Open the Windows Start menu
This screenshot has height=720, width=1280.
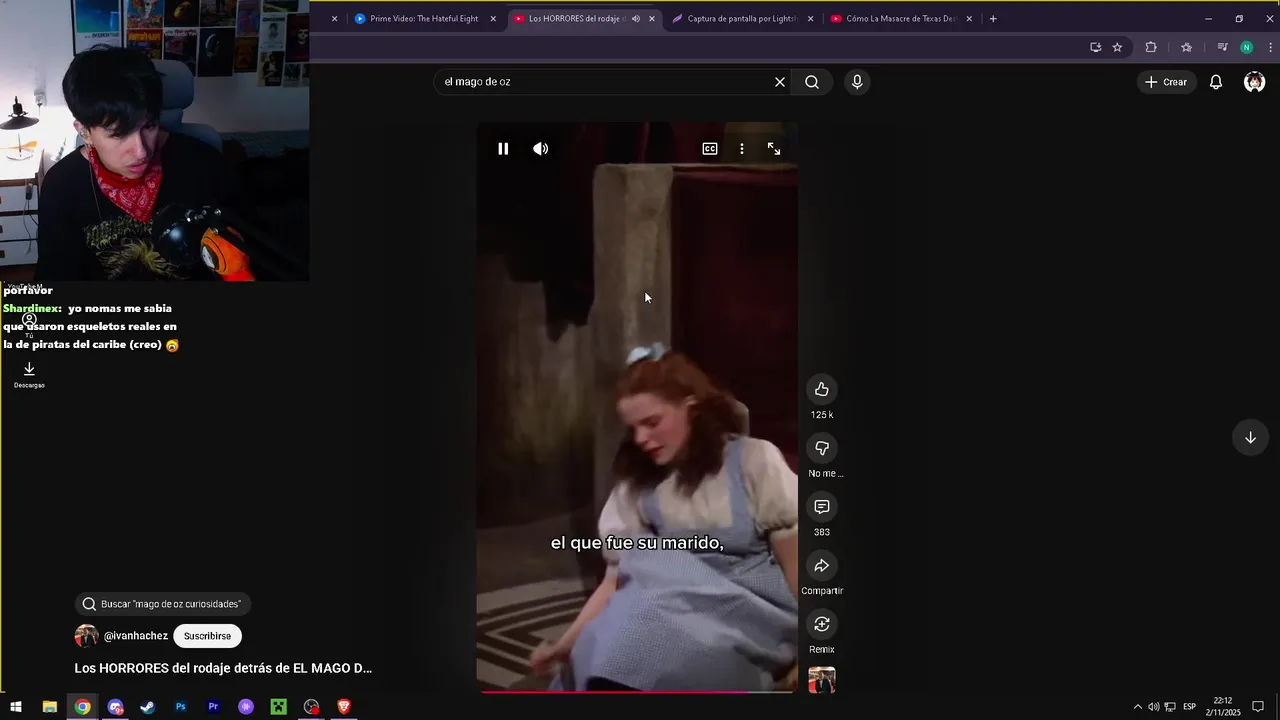point(16,707)
